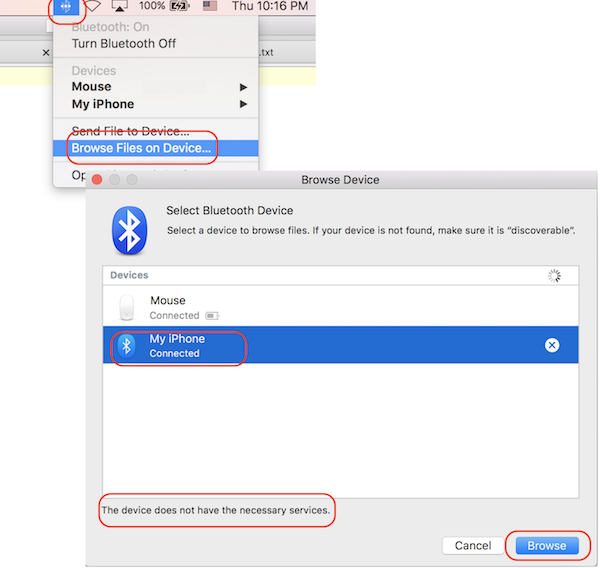600x568 pixels.
Task: Click the 'necessary services' error message
Action: click(x=215, y=510)
